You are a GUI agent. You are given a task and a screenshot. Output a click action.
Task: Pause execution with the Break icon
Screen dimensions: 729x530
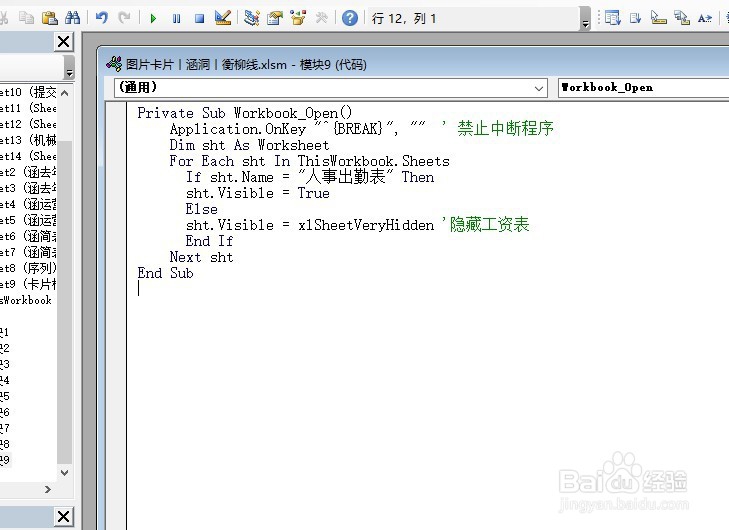tap(176, 19)
